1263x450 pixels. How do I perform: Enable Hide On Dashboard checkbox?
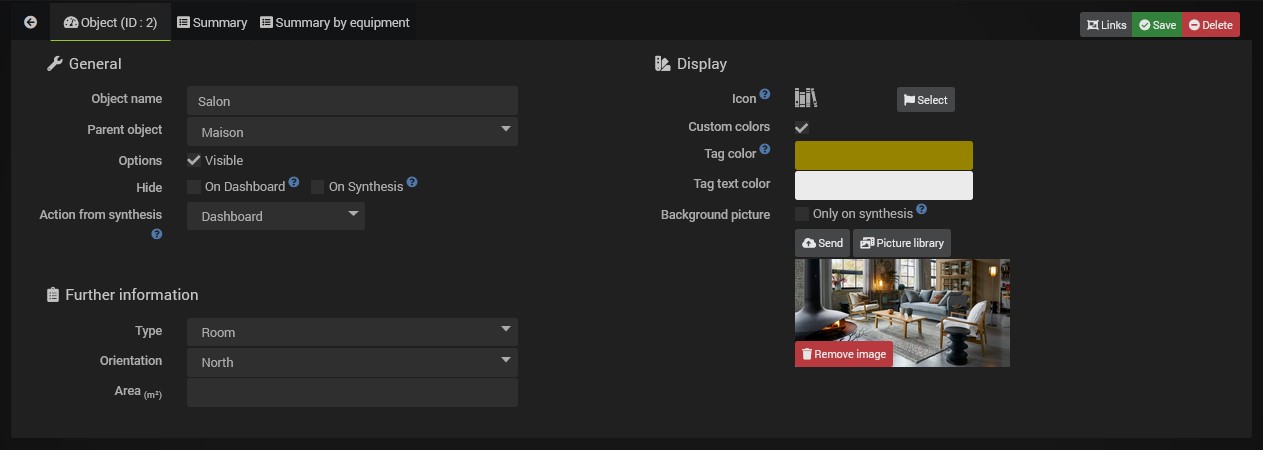(x=194, y=187)
